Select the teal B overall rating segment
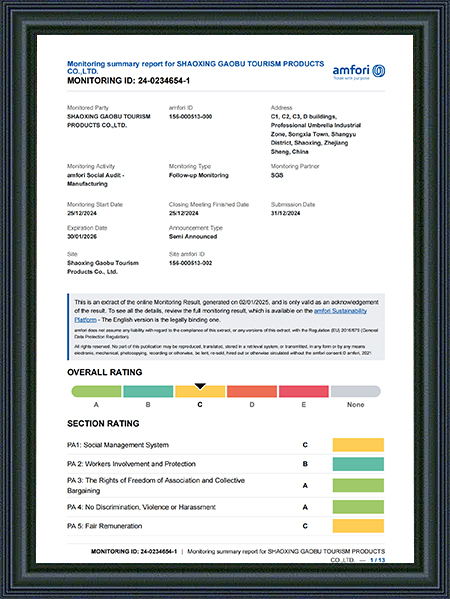This screenshot has width=450, height=599. [148, 391]
